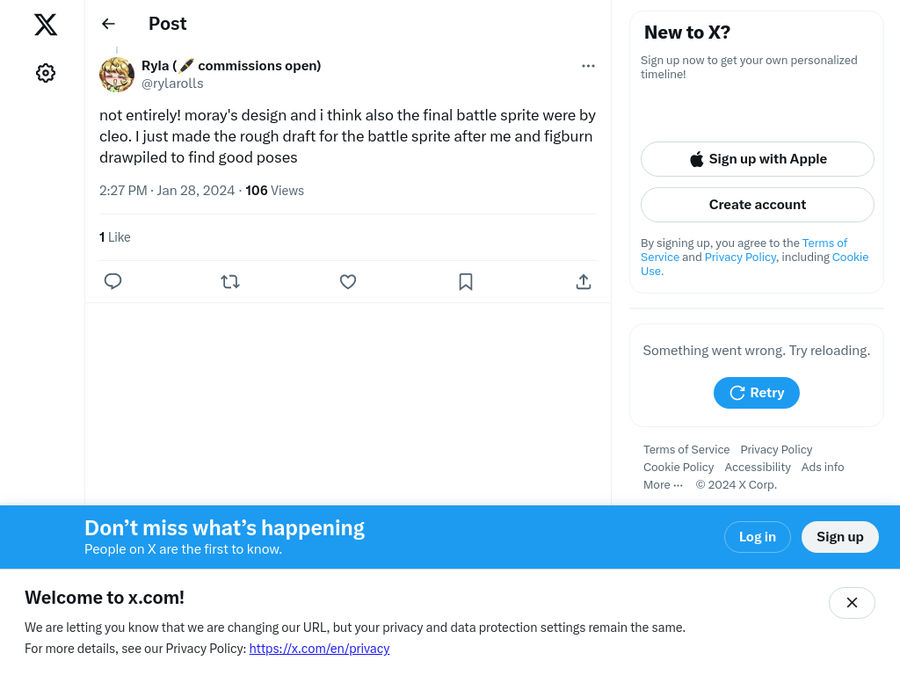Retry loading the failed section
This screenshot has width=900, height=675.
pos(756,393)
